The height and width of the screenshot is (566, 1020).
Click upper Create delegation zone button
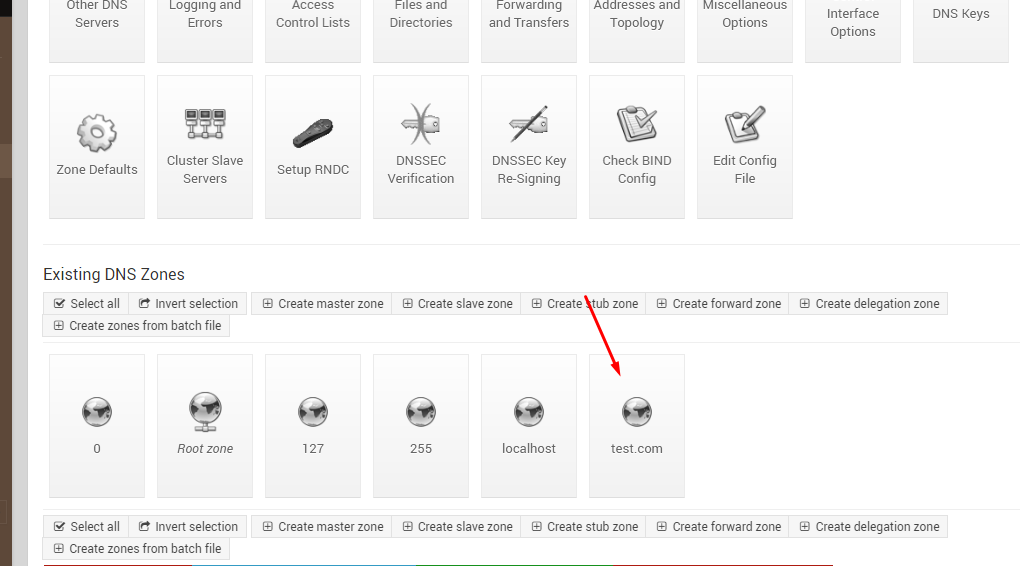tap(869, 304)
